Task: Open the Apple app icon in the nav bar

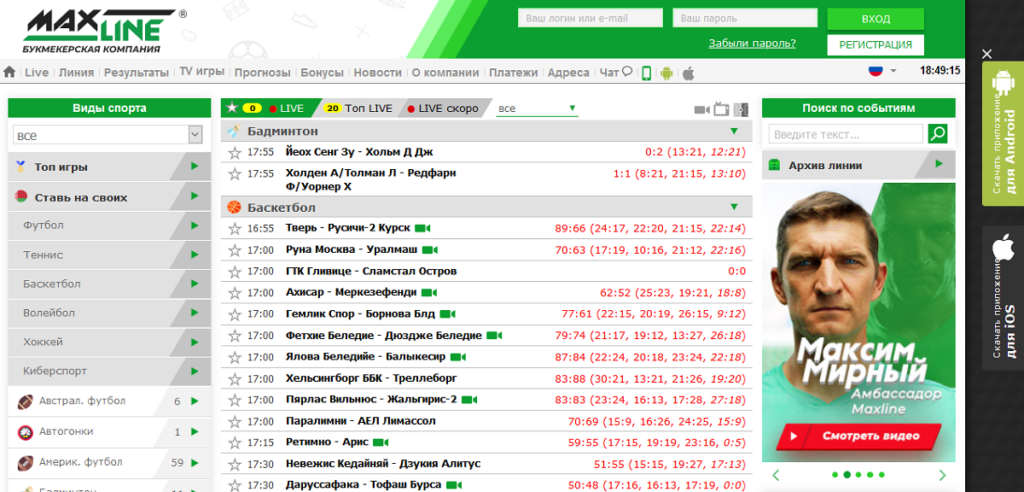Action: click(x=688, y=73)
